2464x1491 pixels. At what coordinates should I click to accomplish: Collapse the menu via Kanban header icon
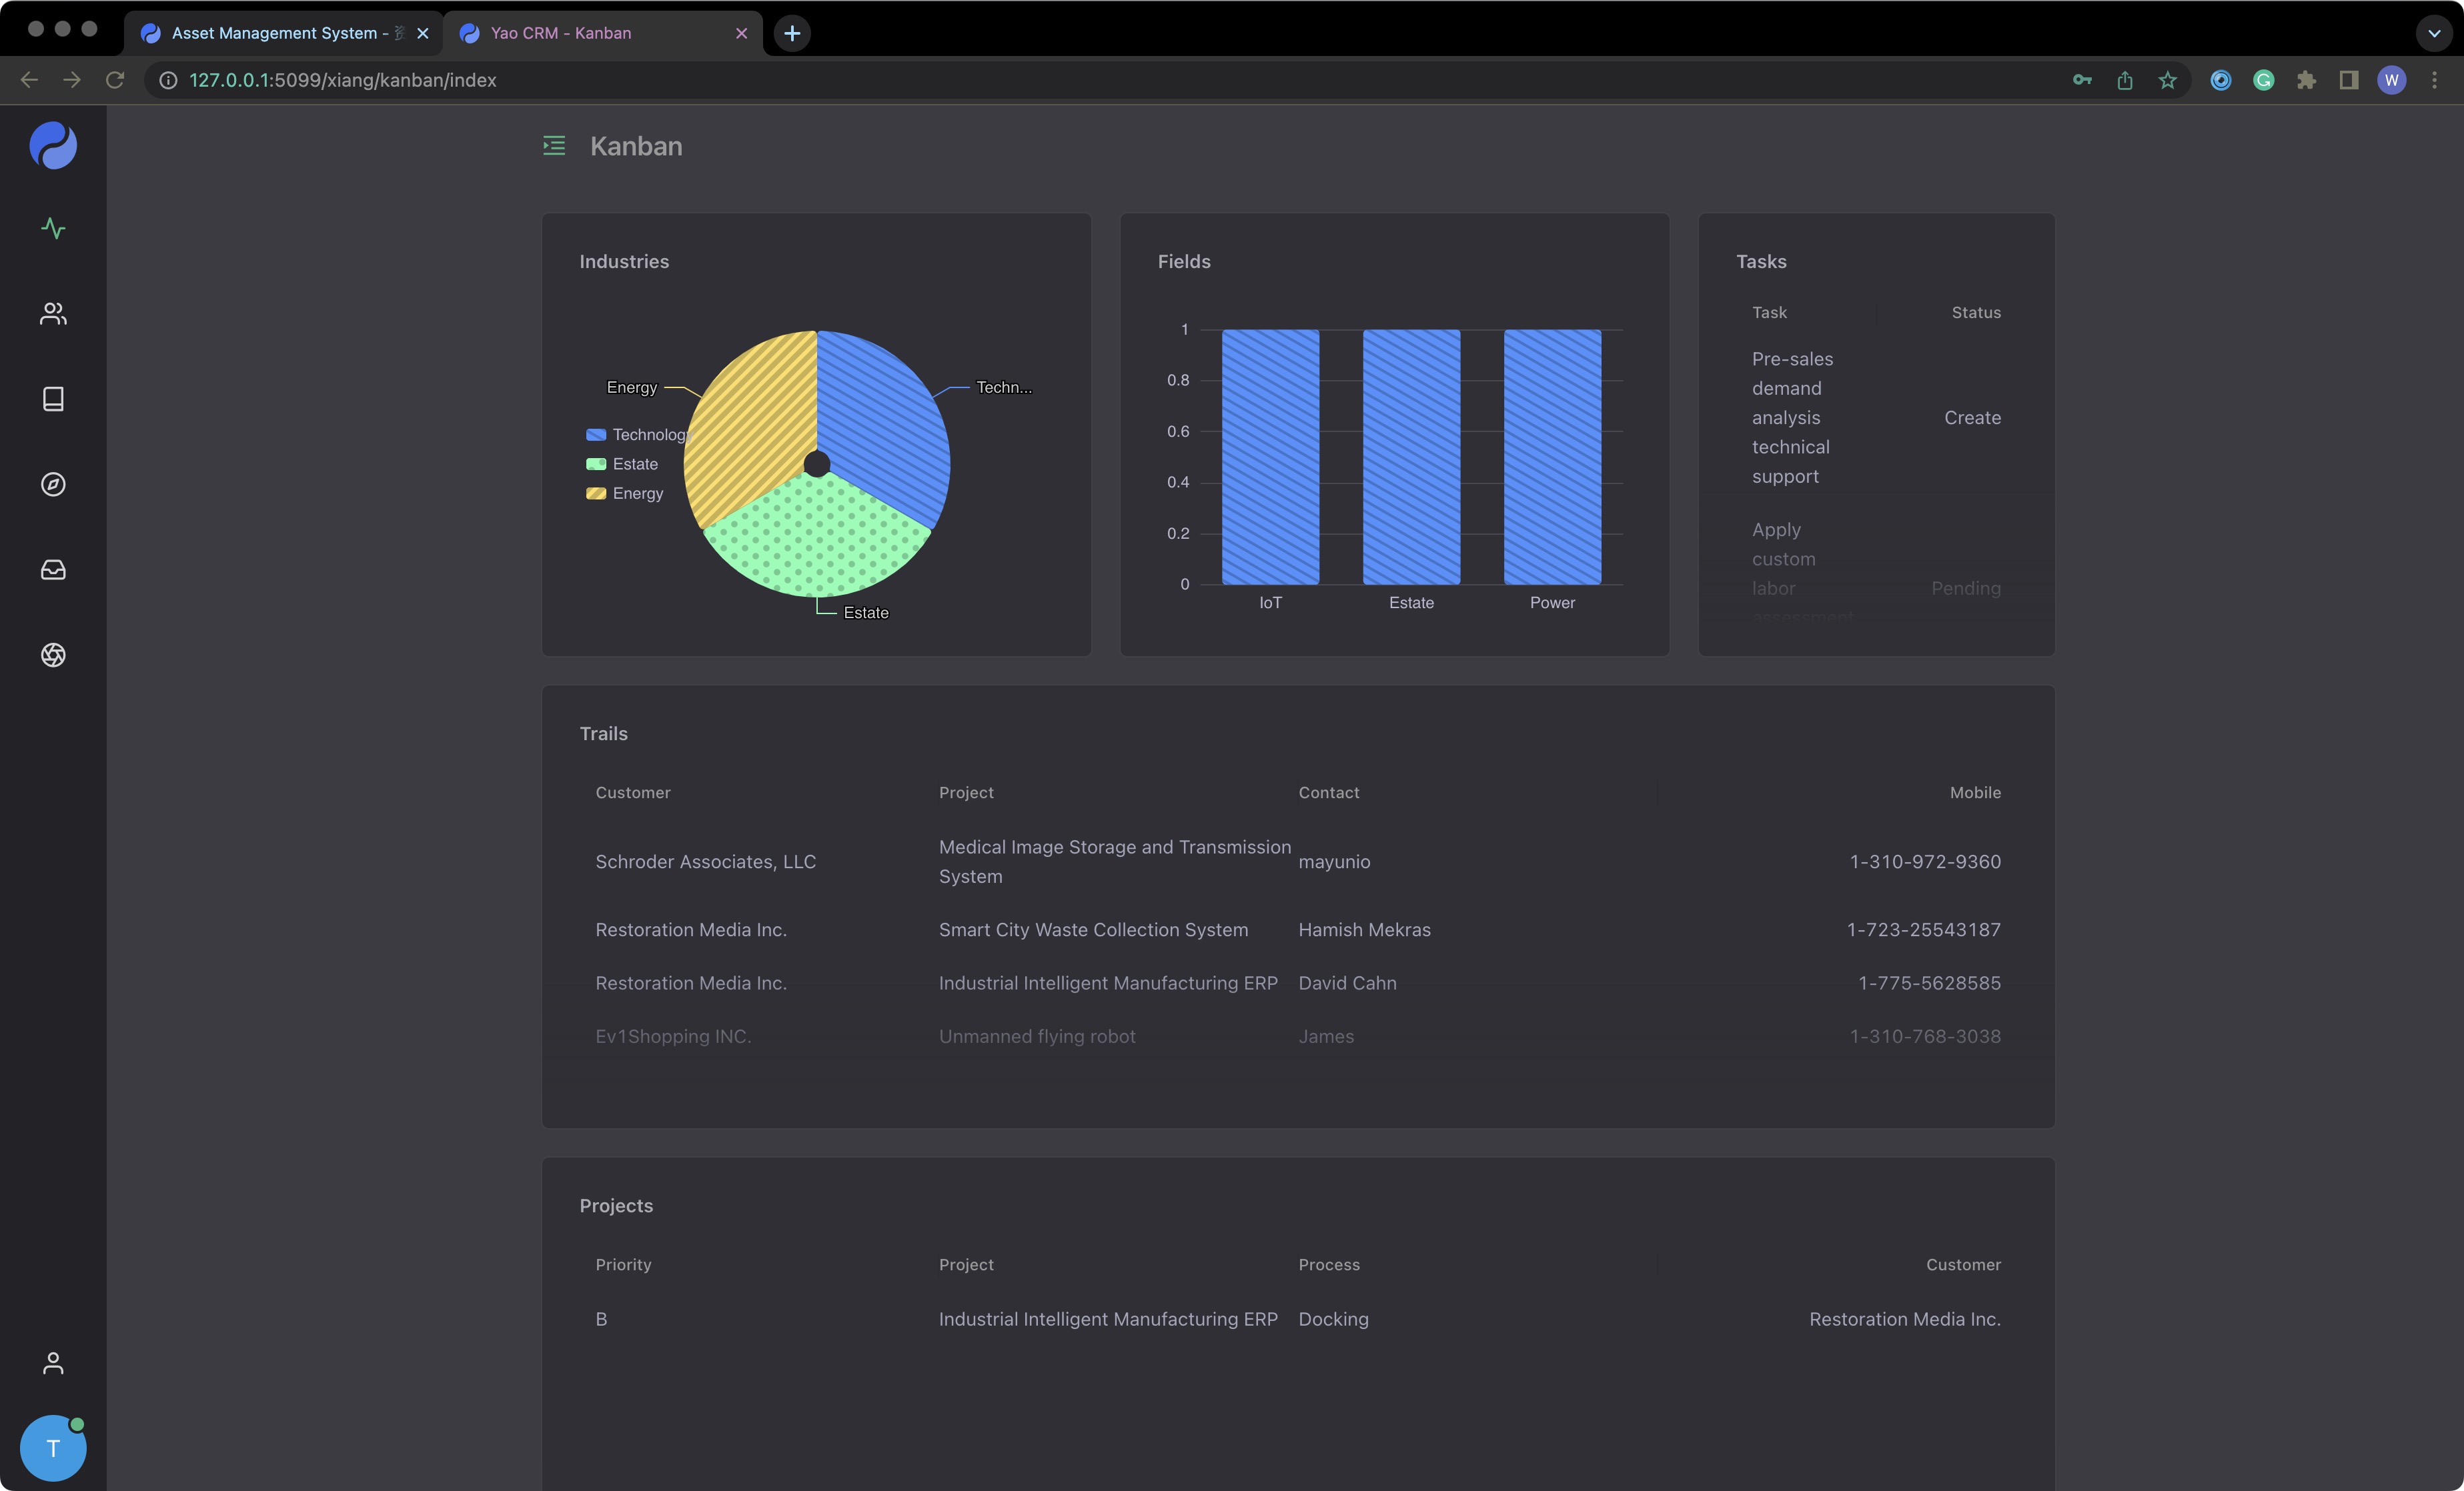point(554,146)
